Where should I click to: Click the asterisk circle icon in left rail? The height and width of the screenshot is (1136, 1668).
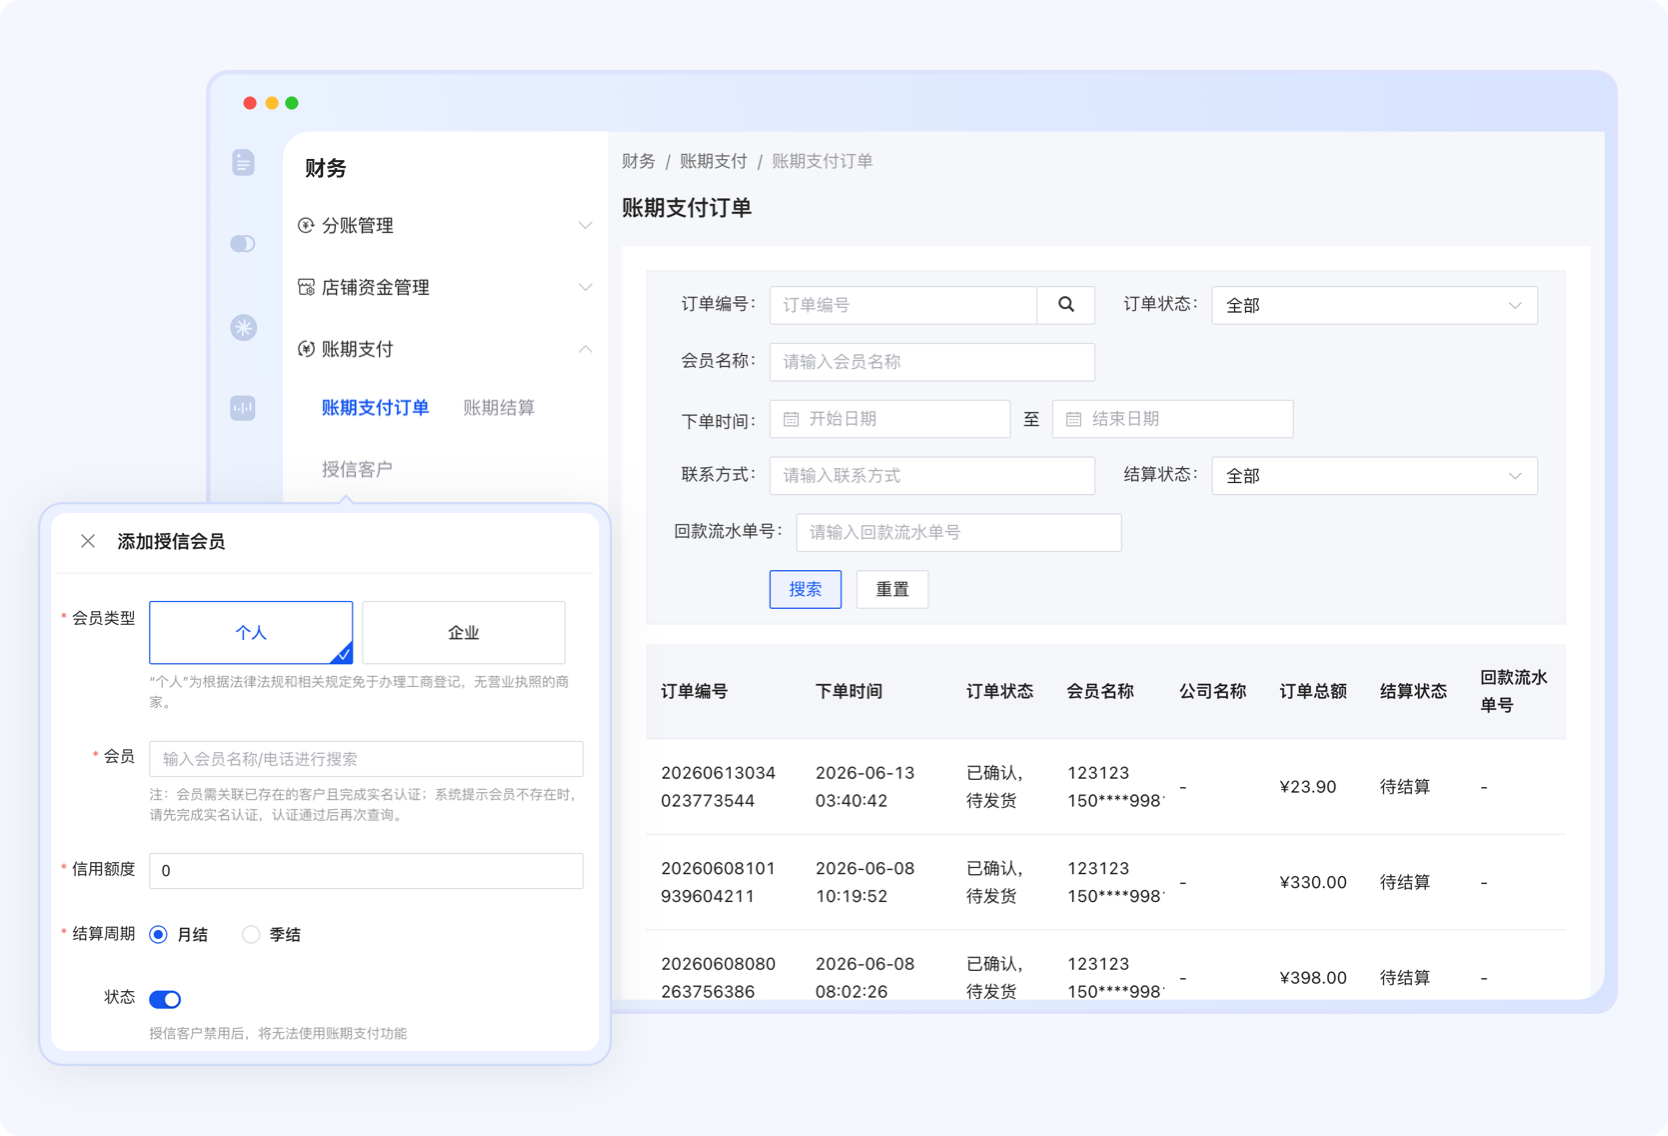click(243, 327)
